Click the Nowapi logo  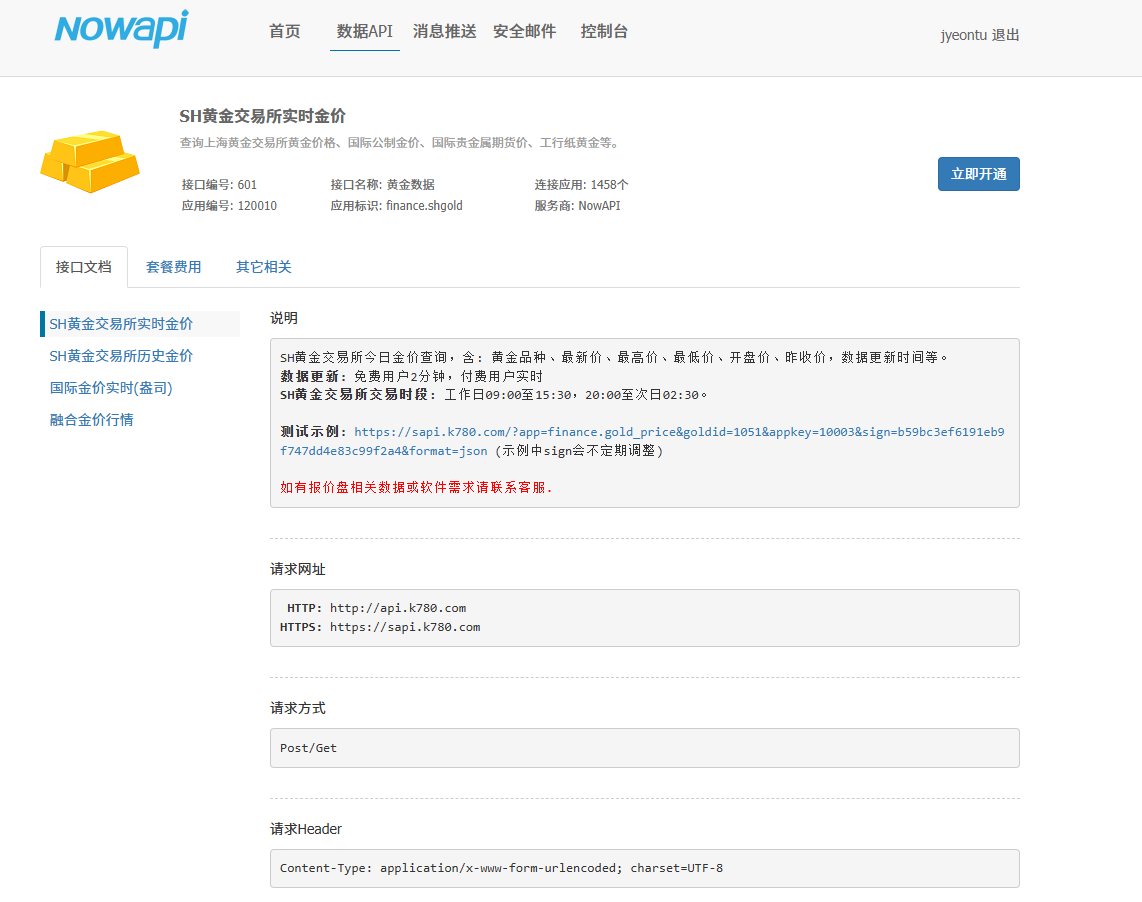(x=120, y=30)
